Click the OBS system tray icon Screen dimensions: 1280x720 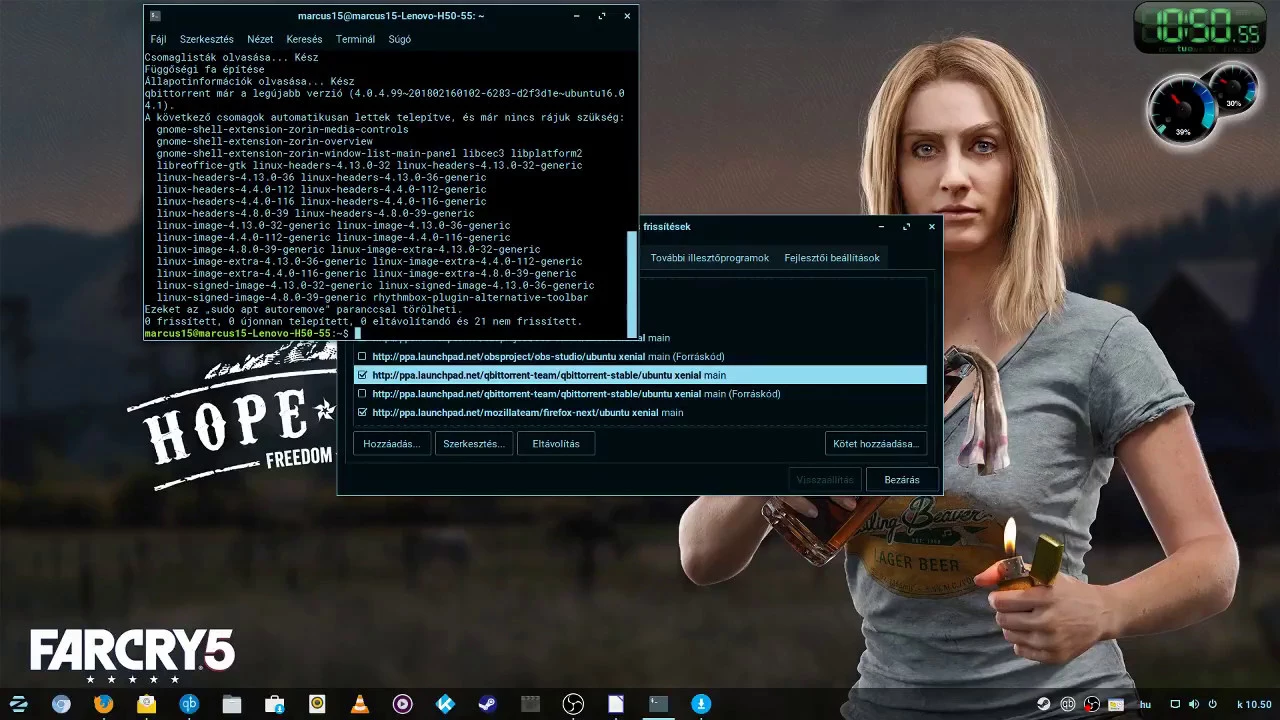pyautogui.click(x=1092, y=704)
